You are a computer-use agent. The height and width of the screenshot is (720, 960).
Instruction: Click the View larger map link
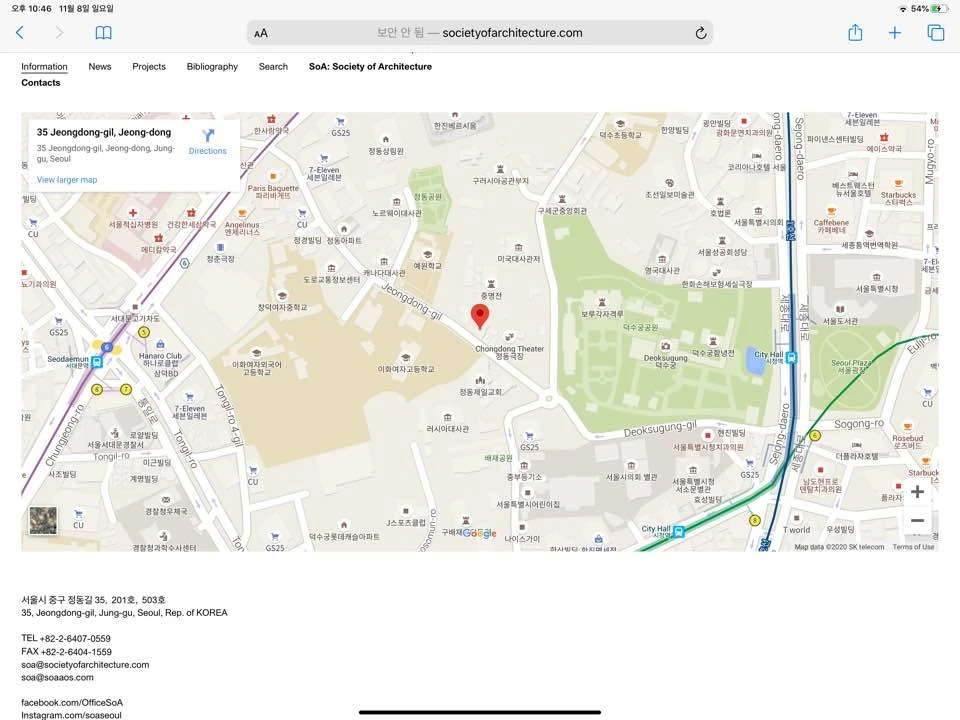coord(67,179)
